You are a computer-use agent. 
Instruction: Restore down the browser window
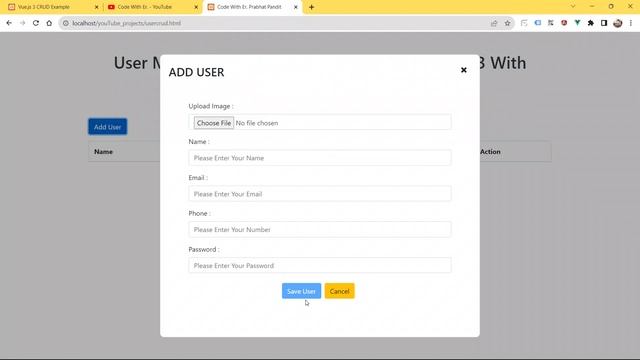coord(611,7)
